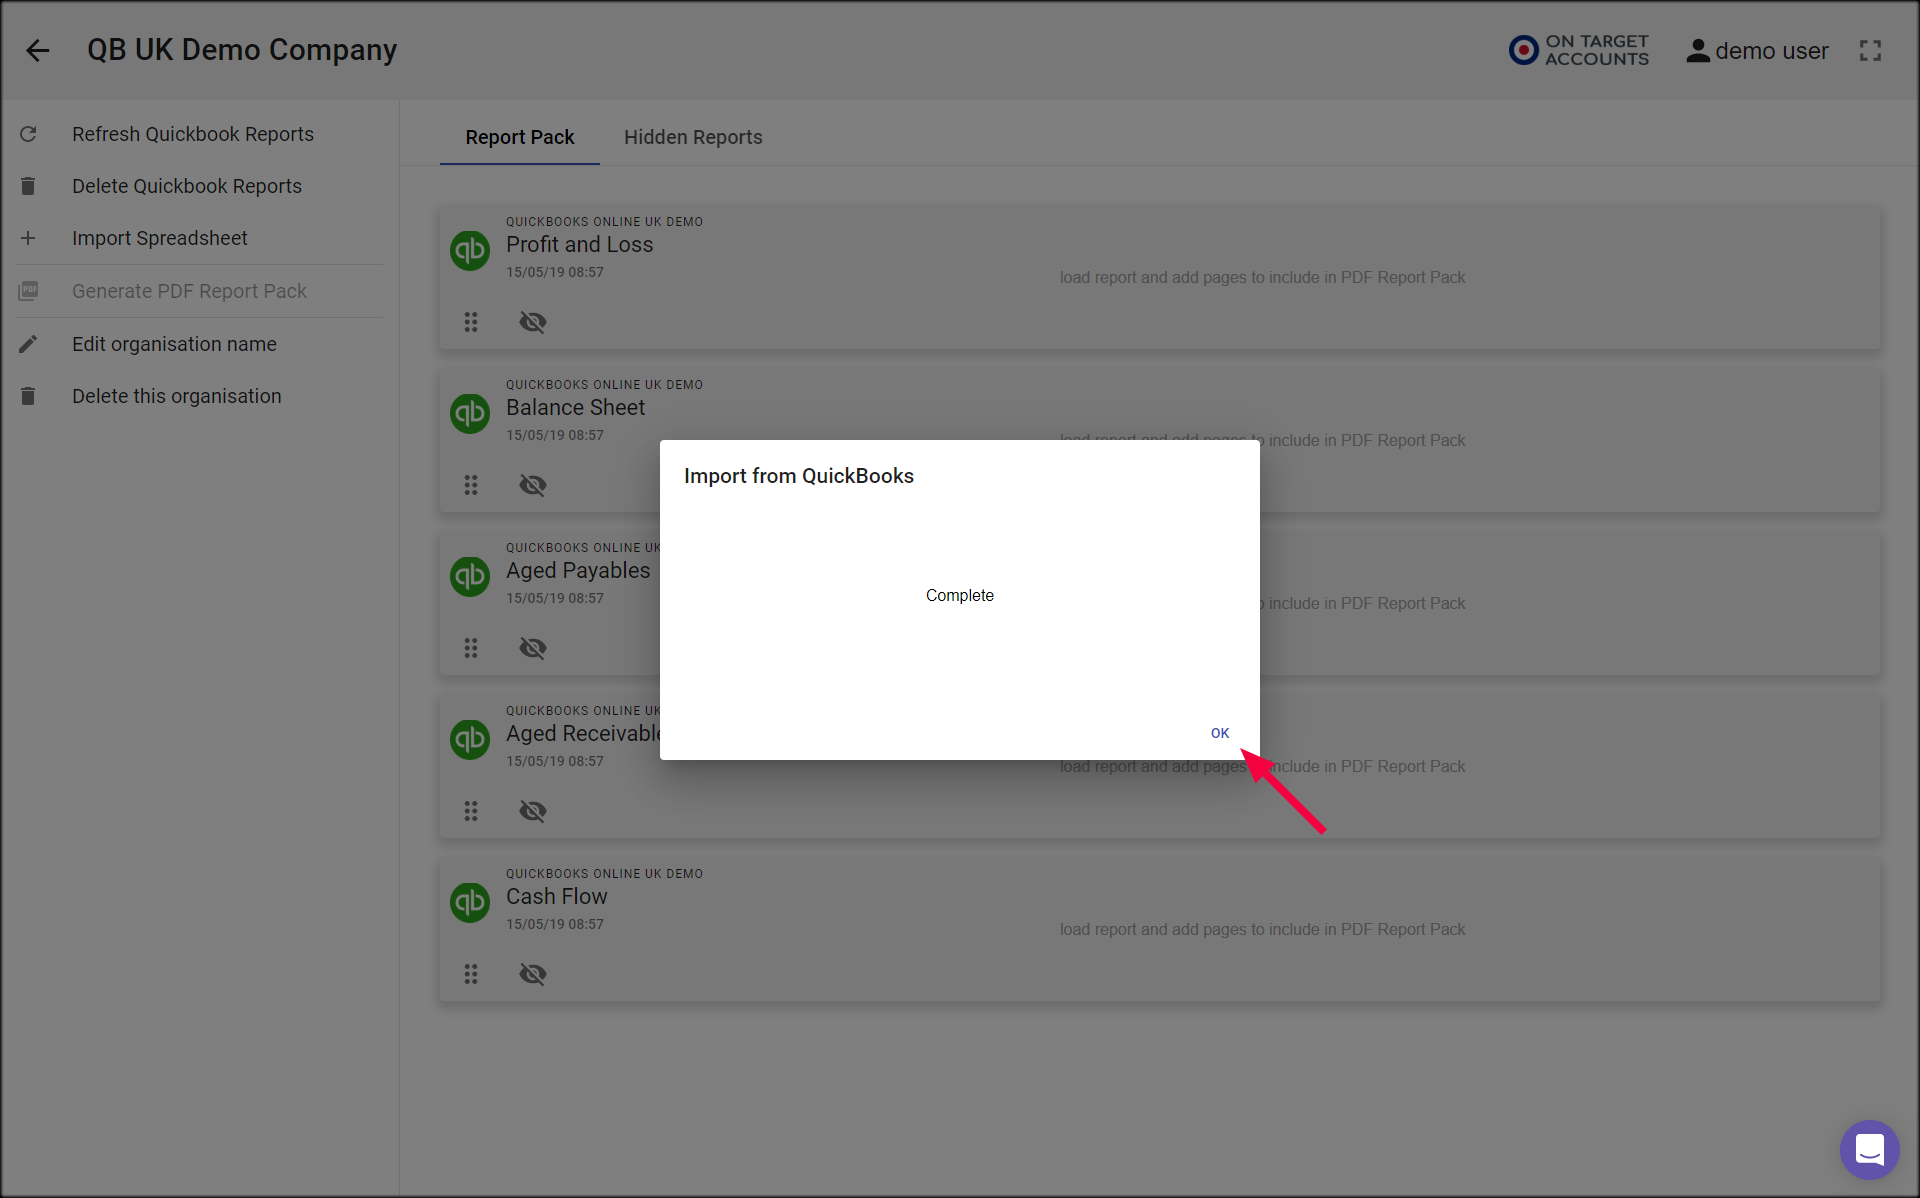Open the Aged Payables report title
Image resolution: width=1920 pixels, height=1198 pixels.
(578, 571)
